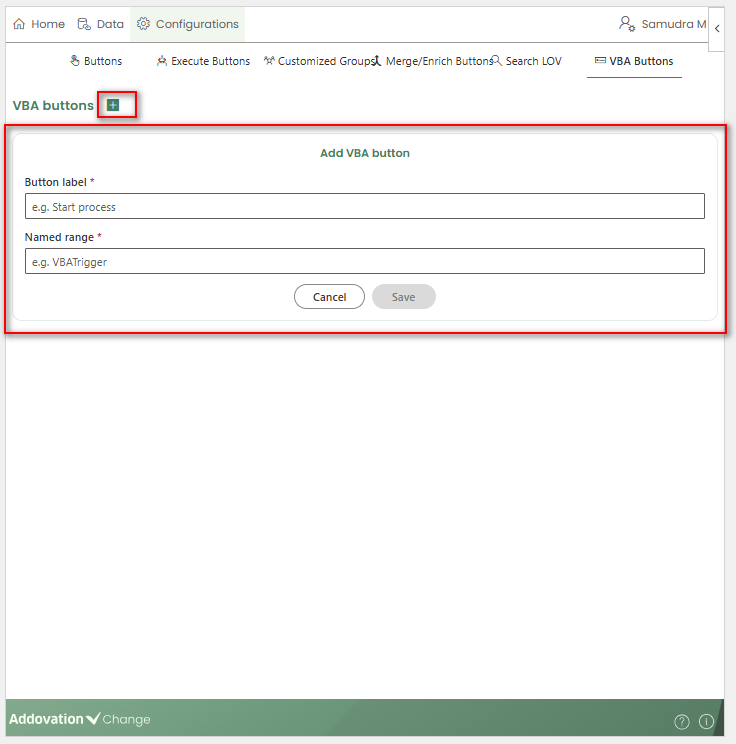
Task: Open the Data section
Action: (101, 24)
